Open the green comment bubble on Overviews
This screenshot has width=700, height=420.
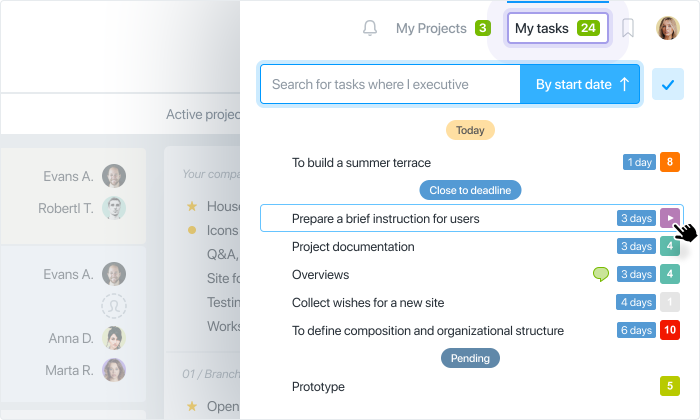click(x=600, y=274)
